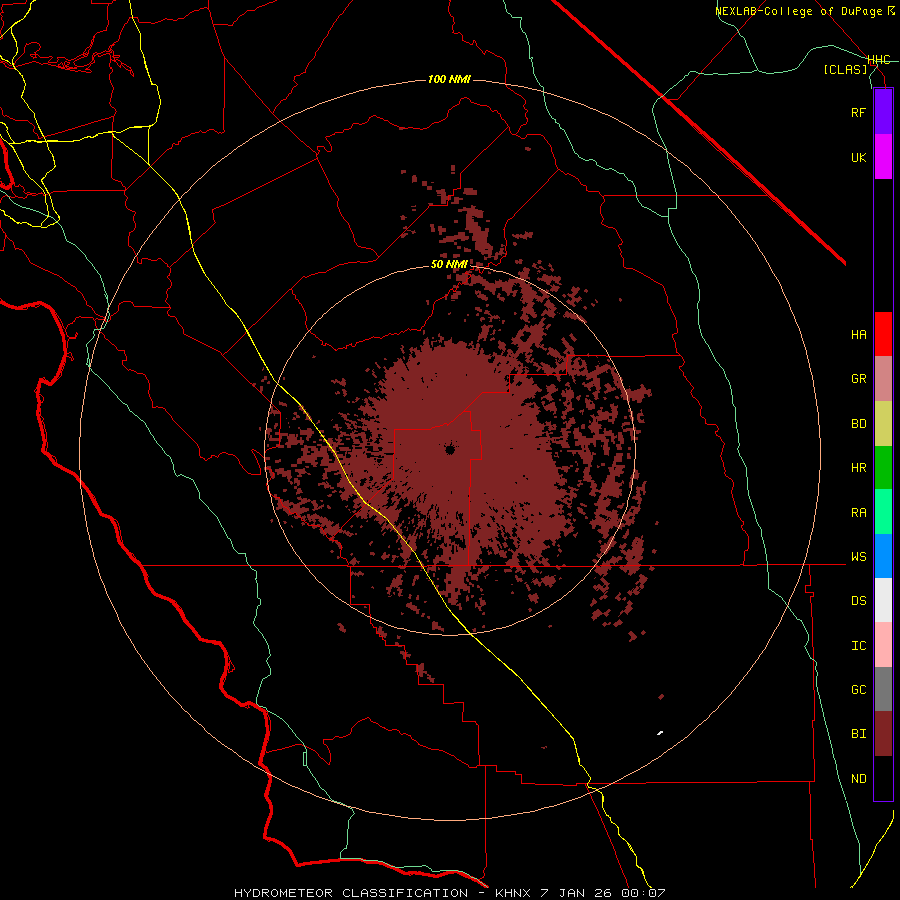Click the GC gray legend color swatch
This screenshot has width=900, height=900.
click(883, 689)
